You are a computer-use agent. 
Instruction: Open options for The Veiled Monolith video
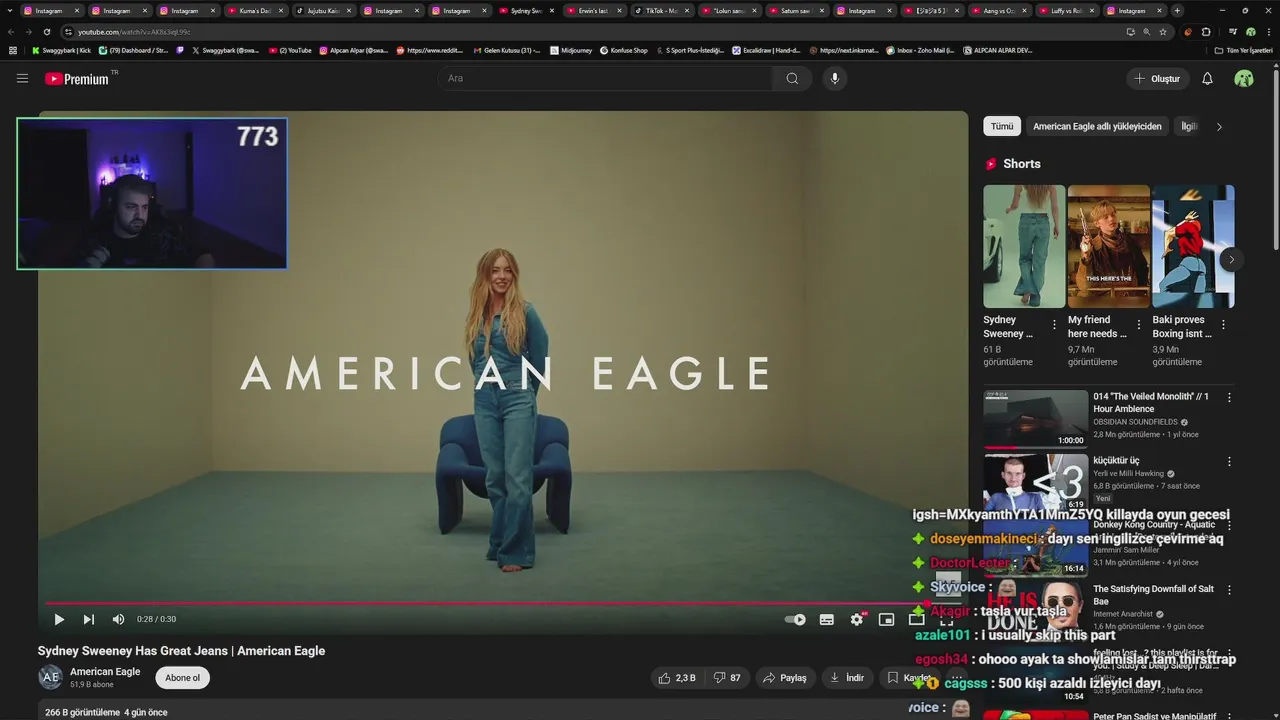1229,397
